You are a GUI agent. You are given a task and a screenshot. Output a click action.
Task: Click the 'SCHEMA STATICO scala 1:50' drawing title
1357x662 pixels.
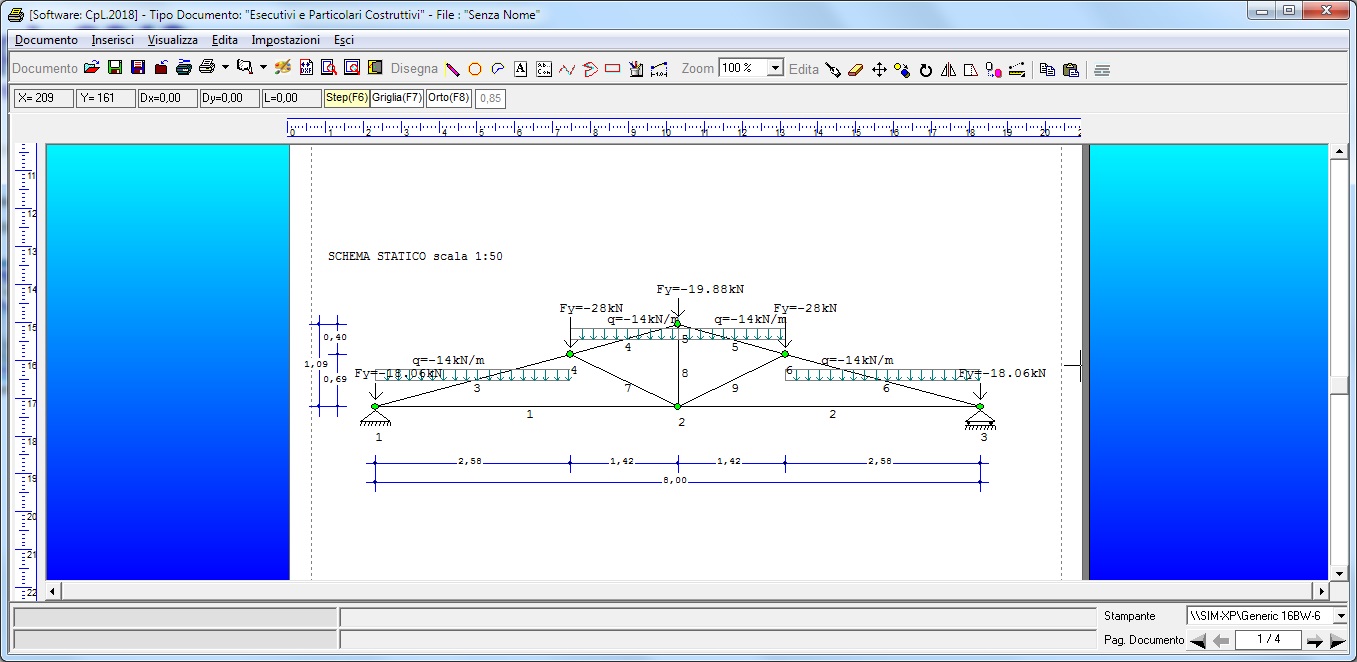pyautogui.click(x=415, y=257)
